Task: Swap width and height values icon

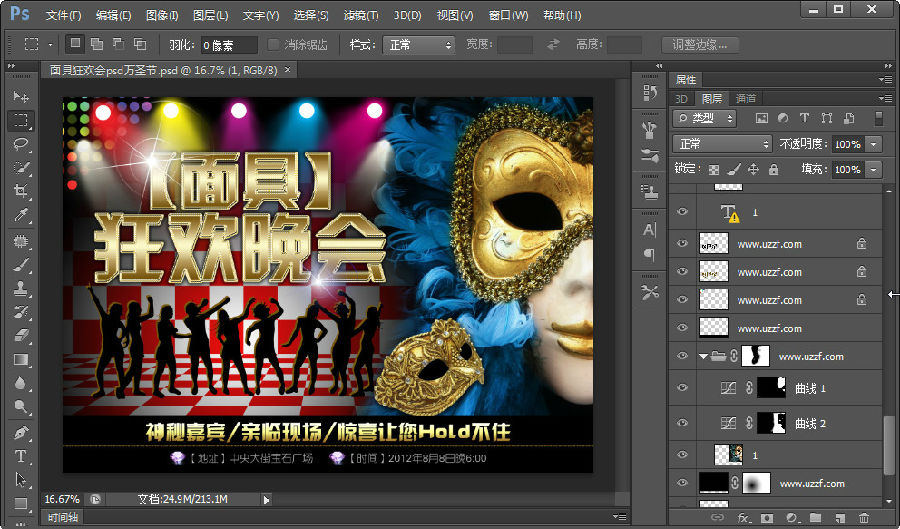Action: tap(553, 44)
